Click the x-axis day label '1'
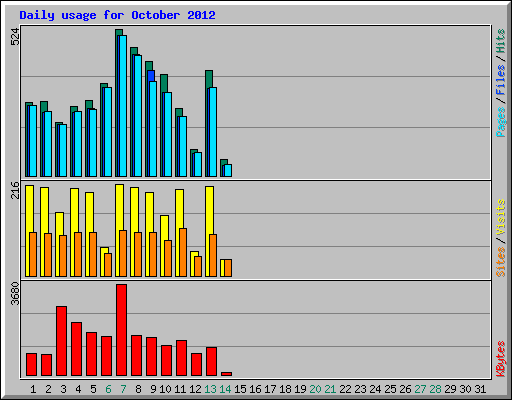Viewport: 512px width, 400px height. (33, 389)
